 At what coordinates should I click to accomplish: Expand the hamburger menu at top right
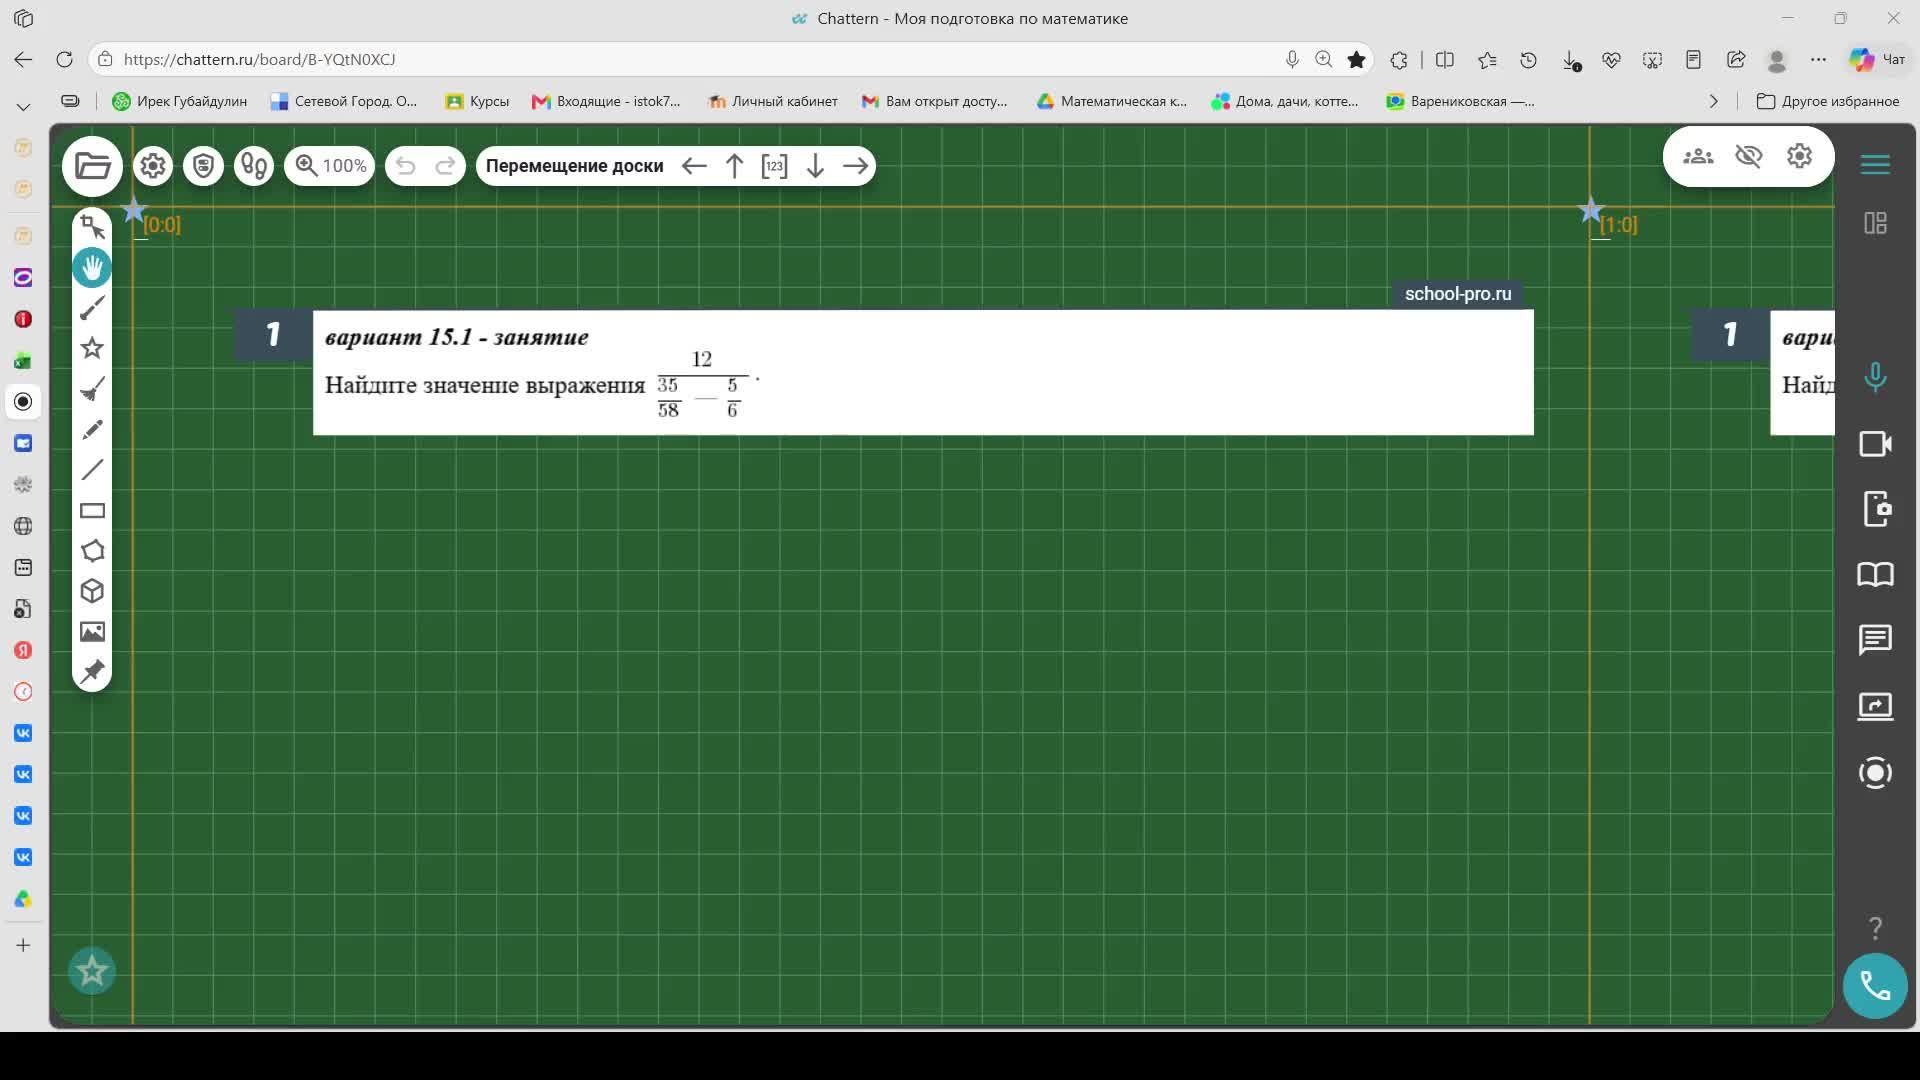(1875, 165)
